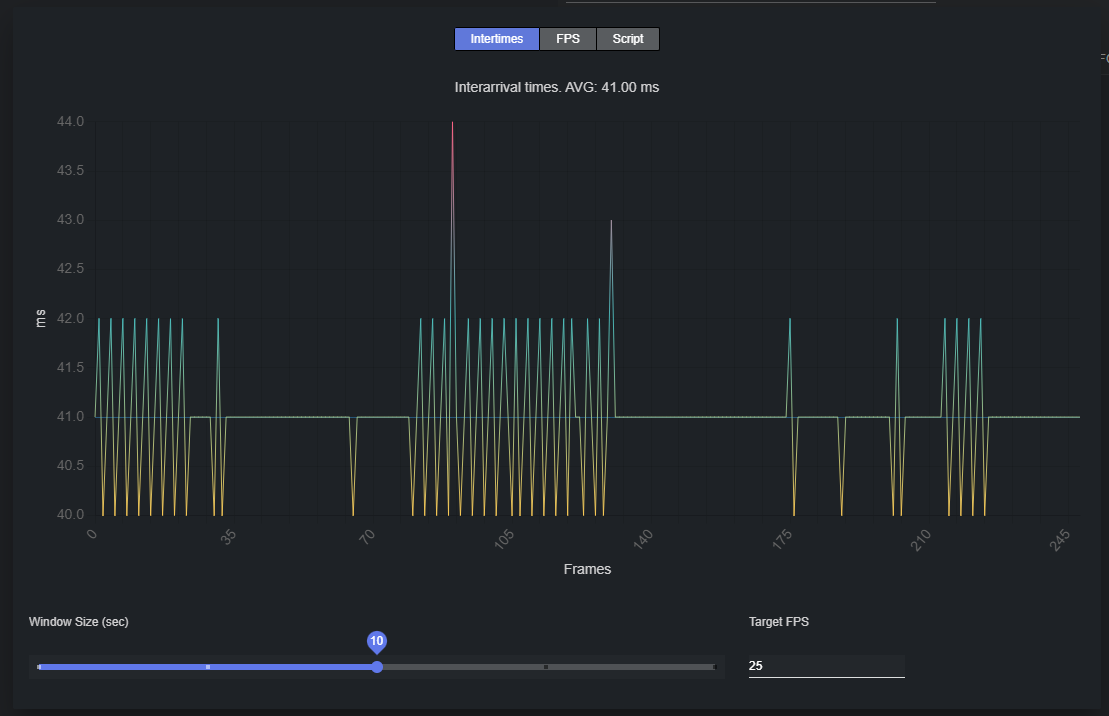Click the 43.0 ms peak on the chart
1109x716 pixels.
[611, 221]
